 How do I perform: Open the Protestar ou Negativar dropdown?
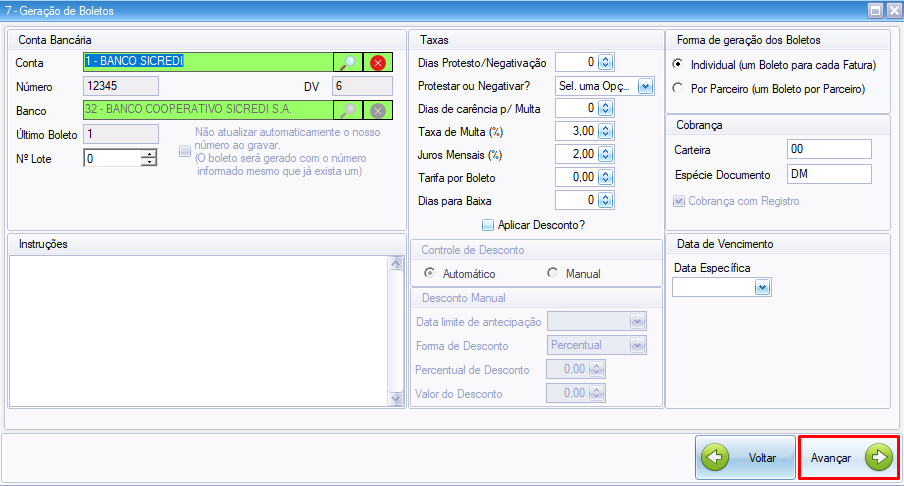click(x=645, y=86)
